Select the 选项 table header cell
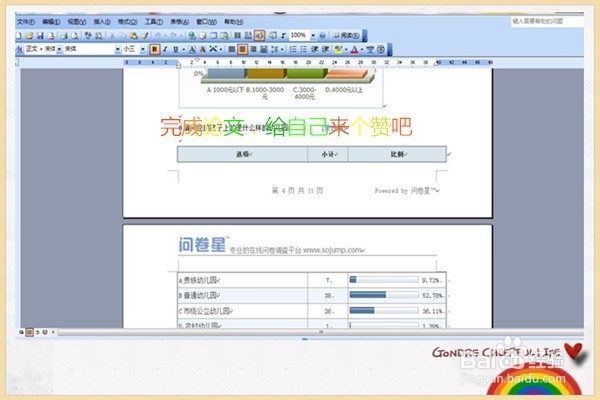This screenshot has width=600, height=400. coord(243,154)
